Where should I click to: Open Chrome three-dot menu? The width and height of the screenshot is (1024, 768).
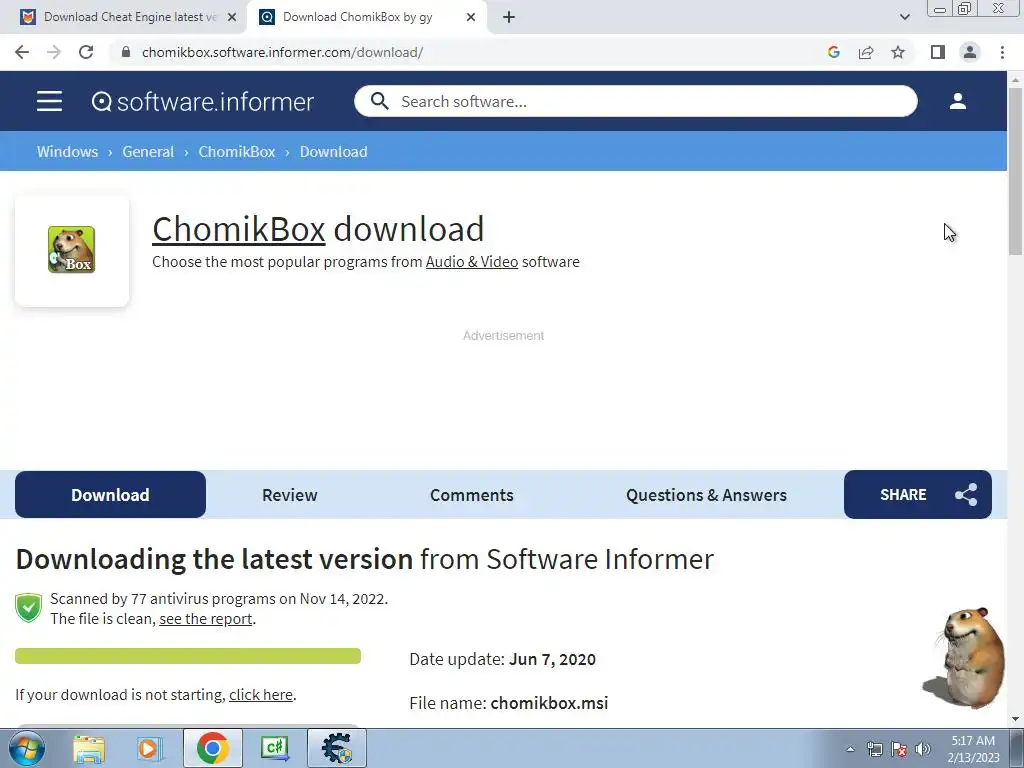(1002, 52)
